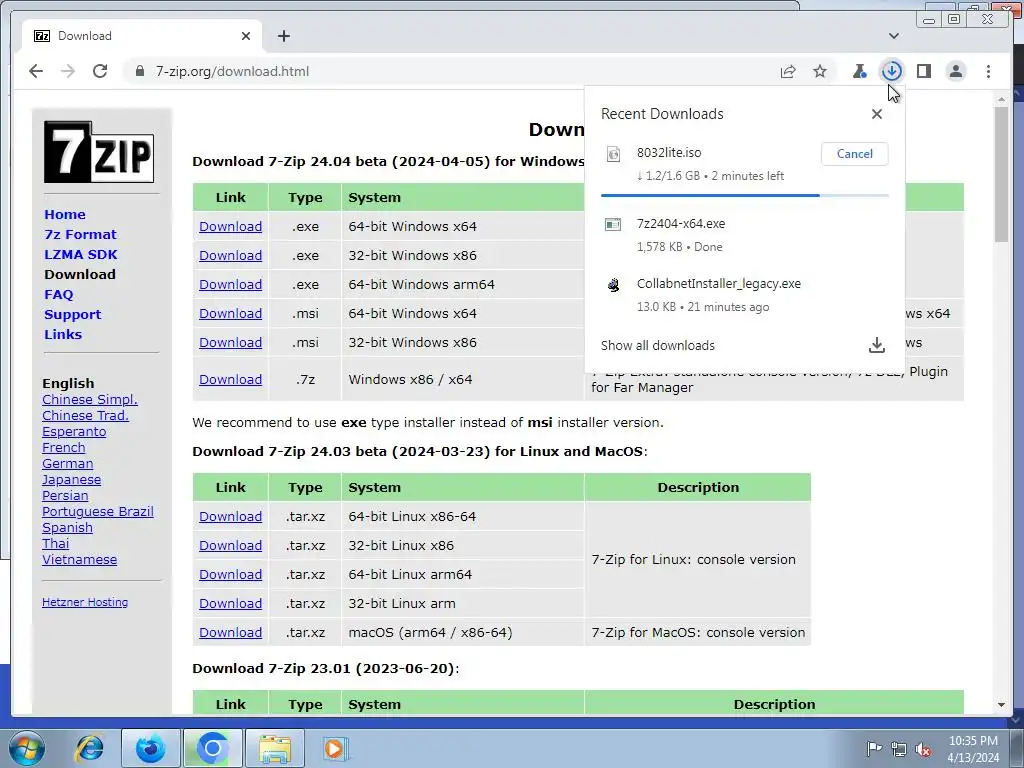Viewport: 1024px width, 768px height.
Task: Switch language to Portuguese Brazil
Action: click(x=98, y=511)
